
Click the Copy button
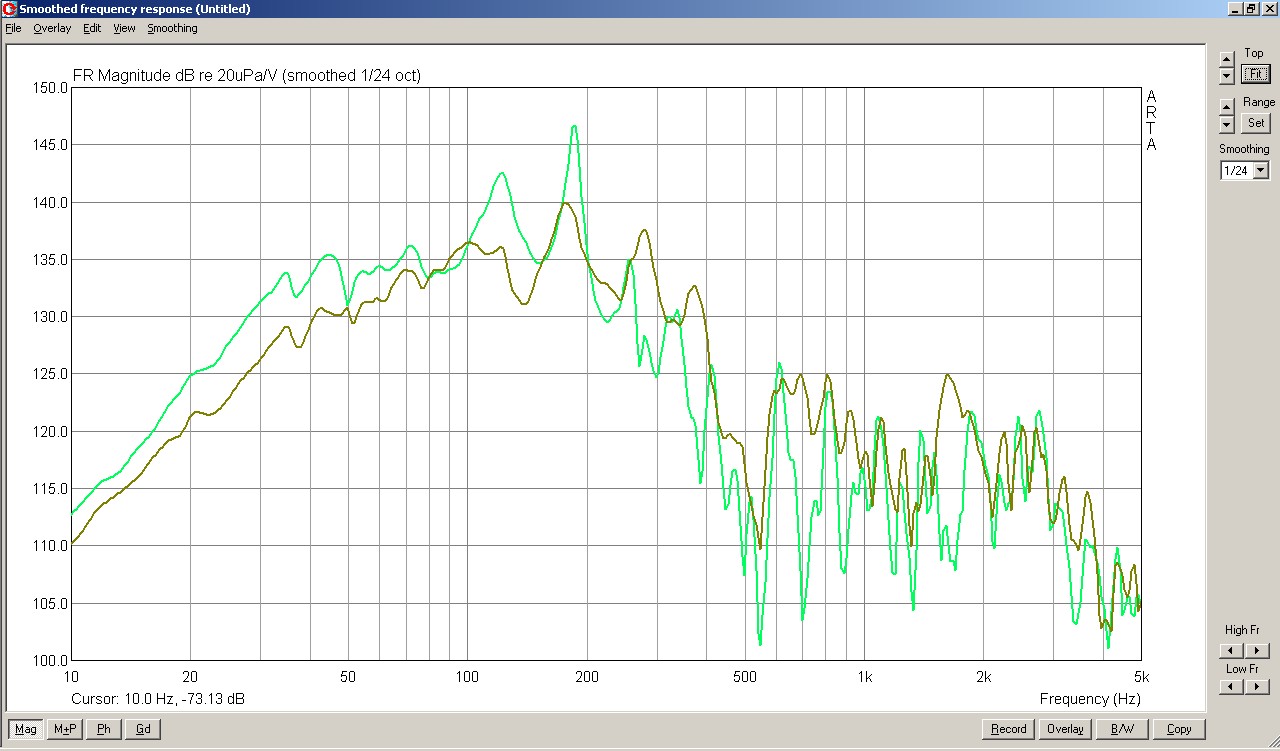(x=1179, y=729)
